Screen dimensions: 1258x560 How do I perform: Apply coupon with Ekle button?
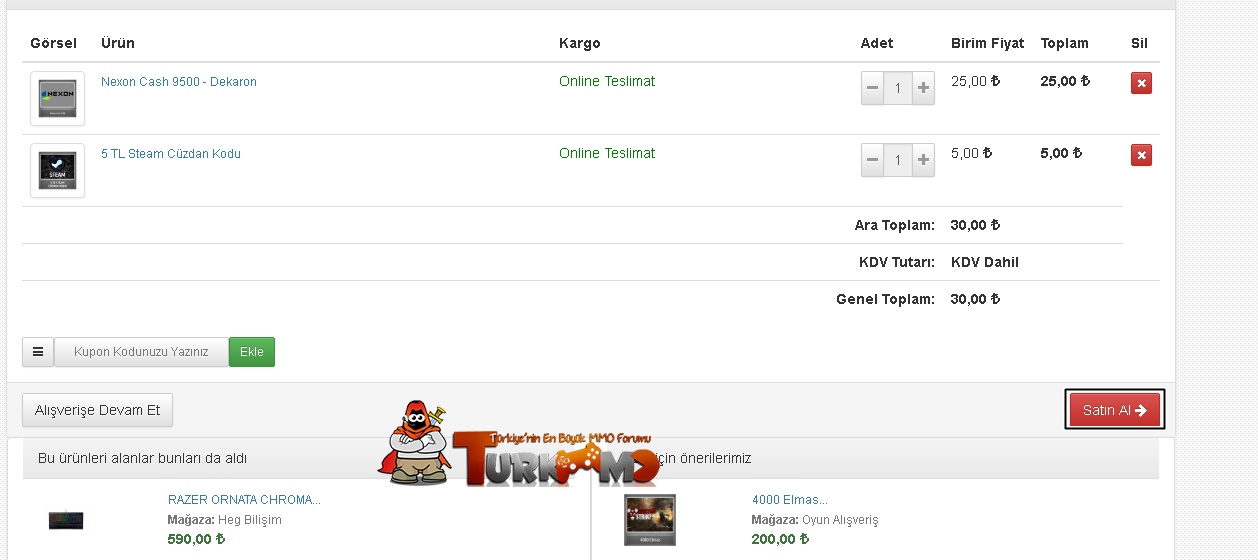tap(252, 352)
